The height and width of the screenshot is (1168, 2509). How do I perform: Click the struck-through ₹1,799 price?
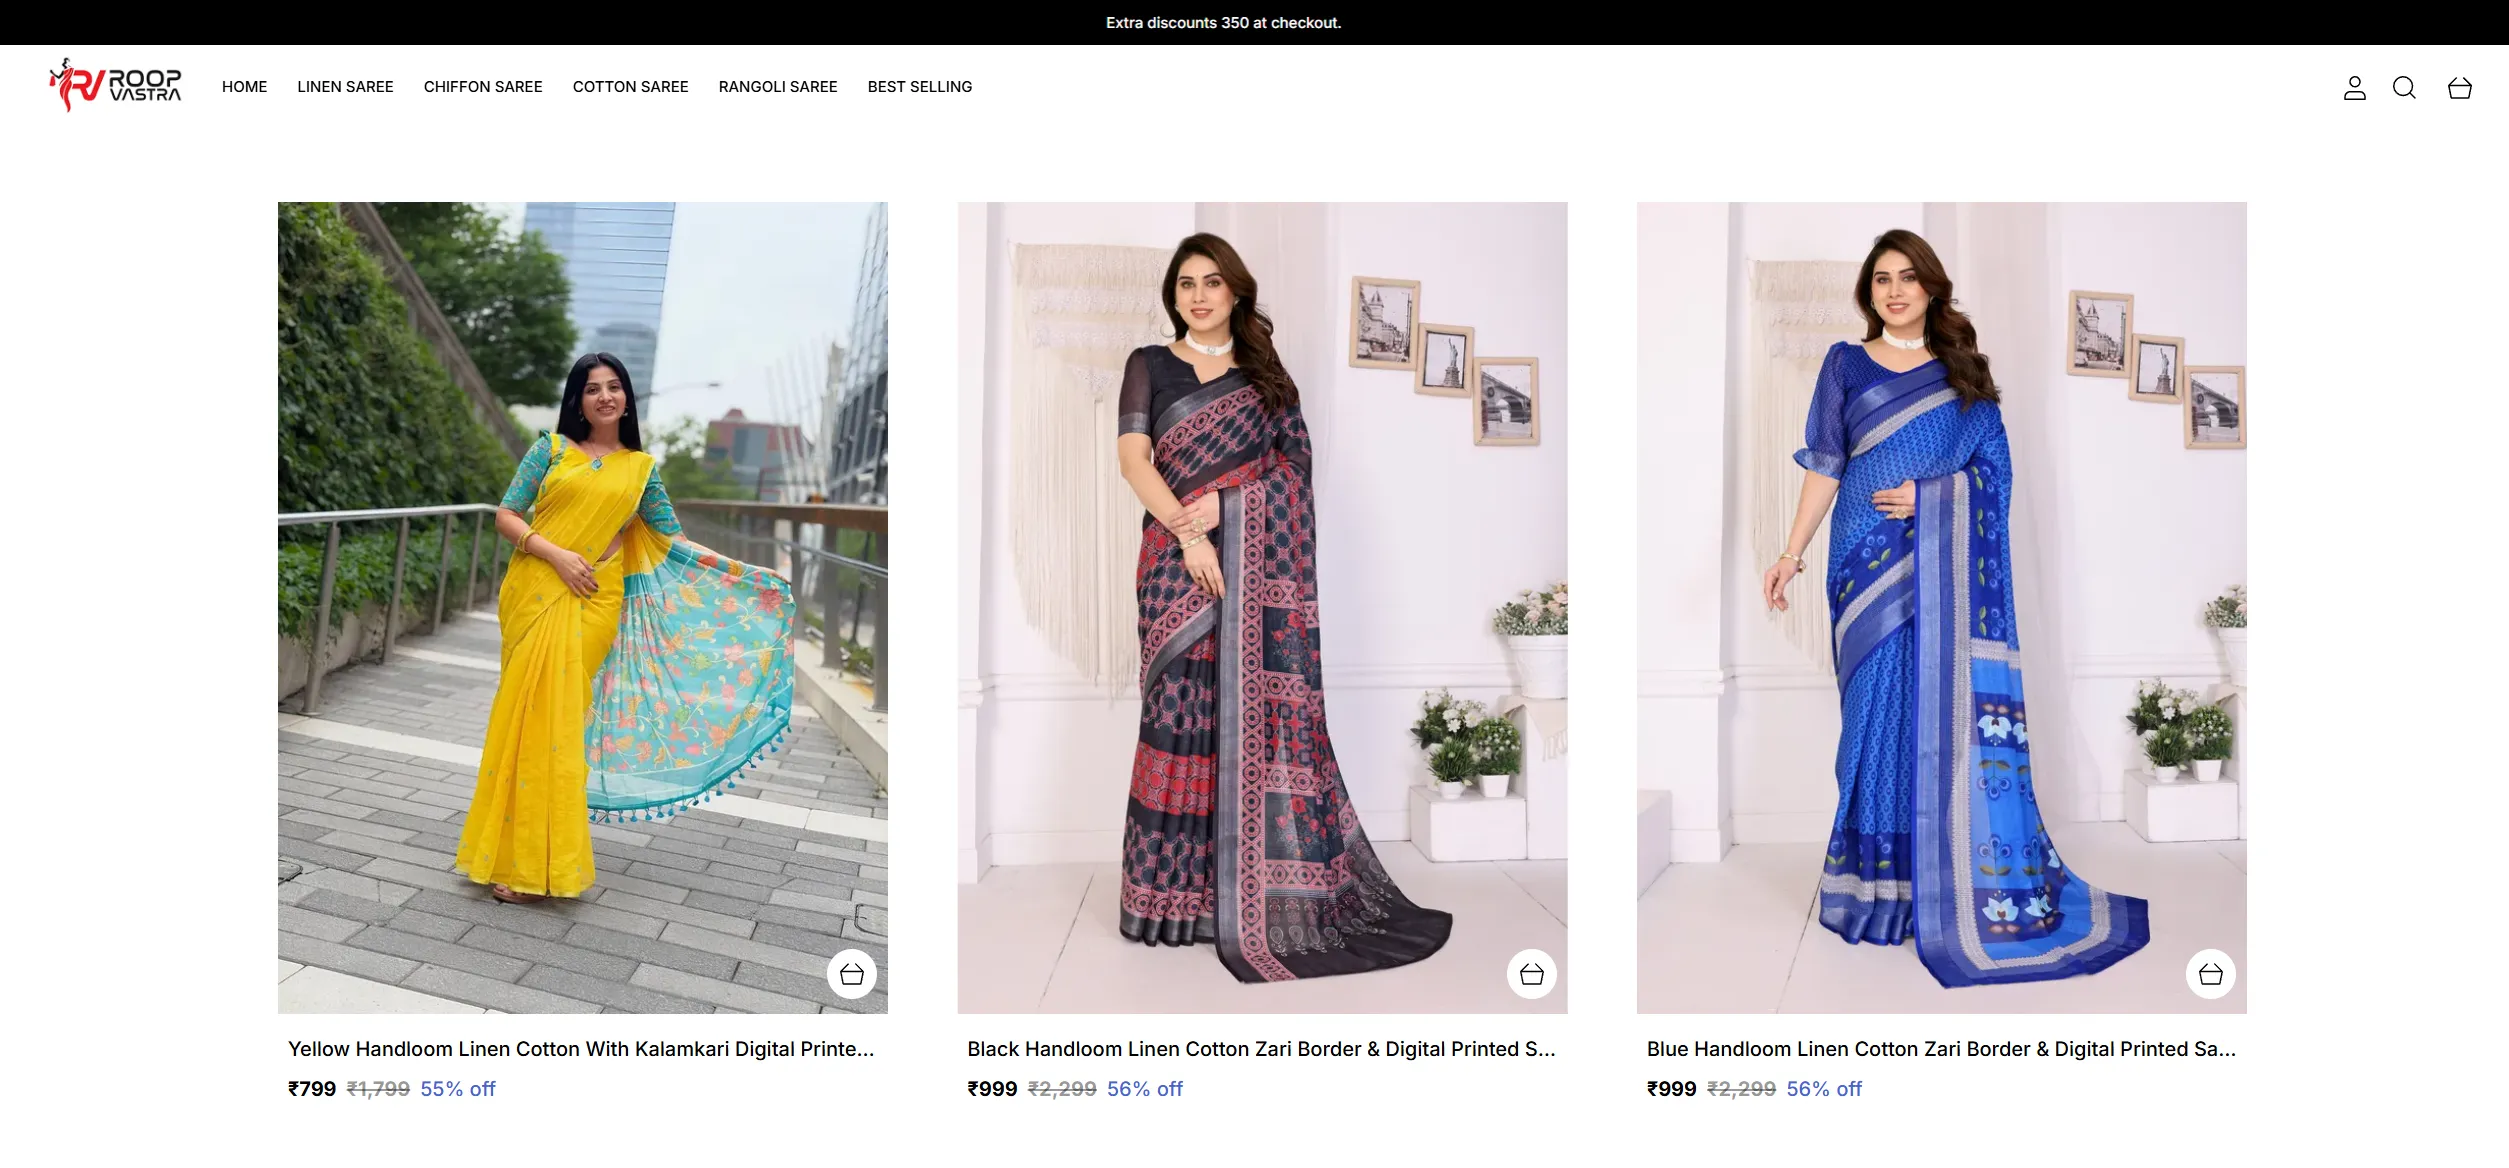pyautogui.click(x=378, y=1089)
